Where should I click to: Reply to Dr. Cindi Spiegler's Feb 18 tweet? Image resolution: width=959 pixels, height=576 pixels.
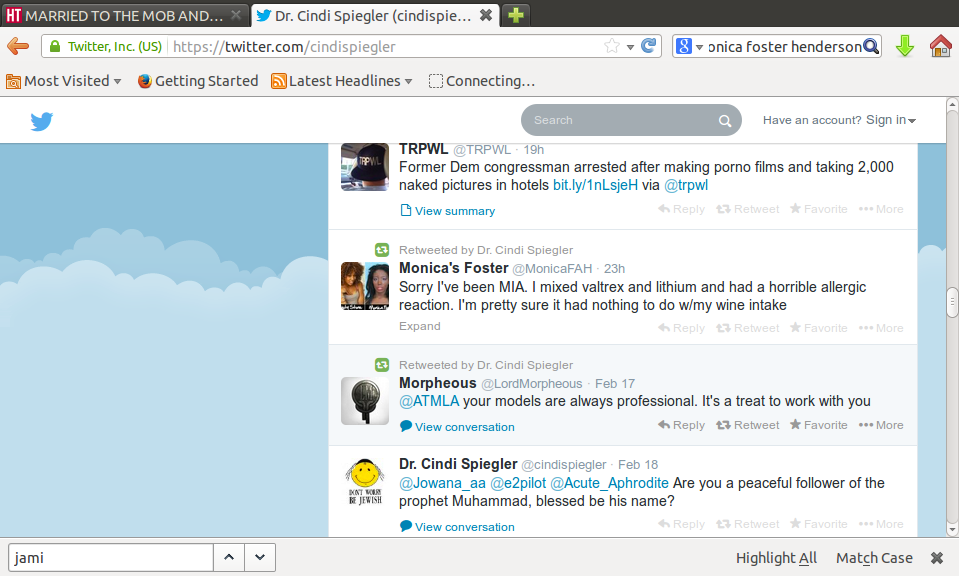[x=681, y=524]
